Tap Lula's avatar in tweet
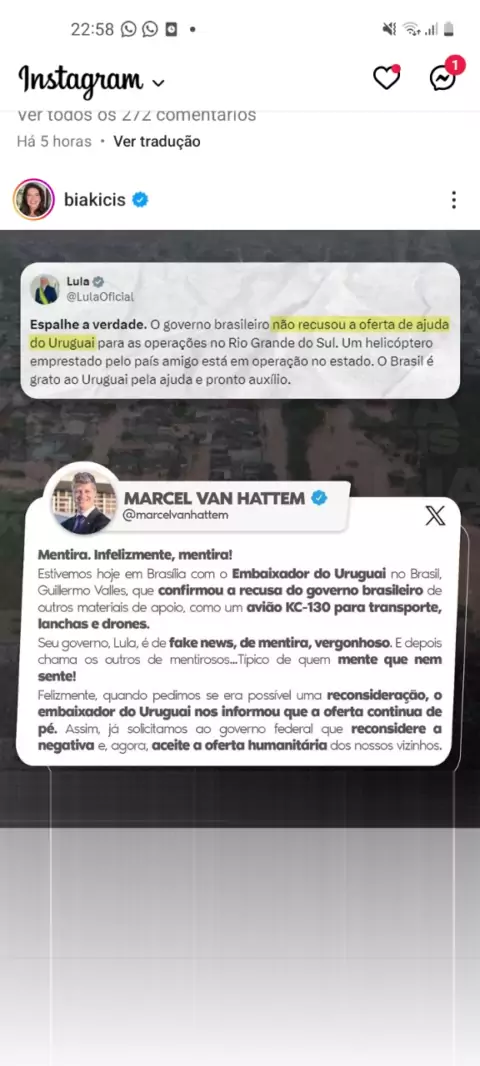This screenshot has height=1066, width=480. [x=45, y=289]
